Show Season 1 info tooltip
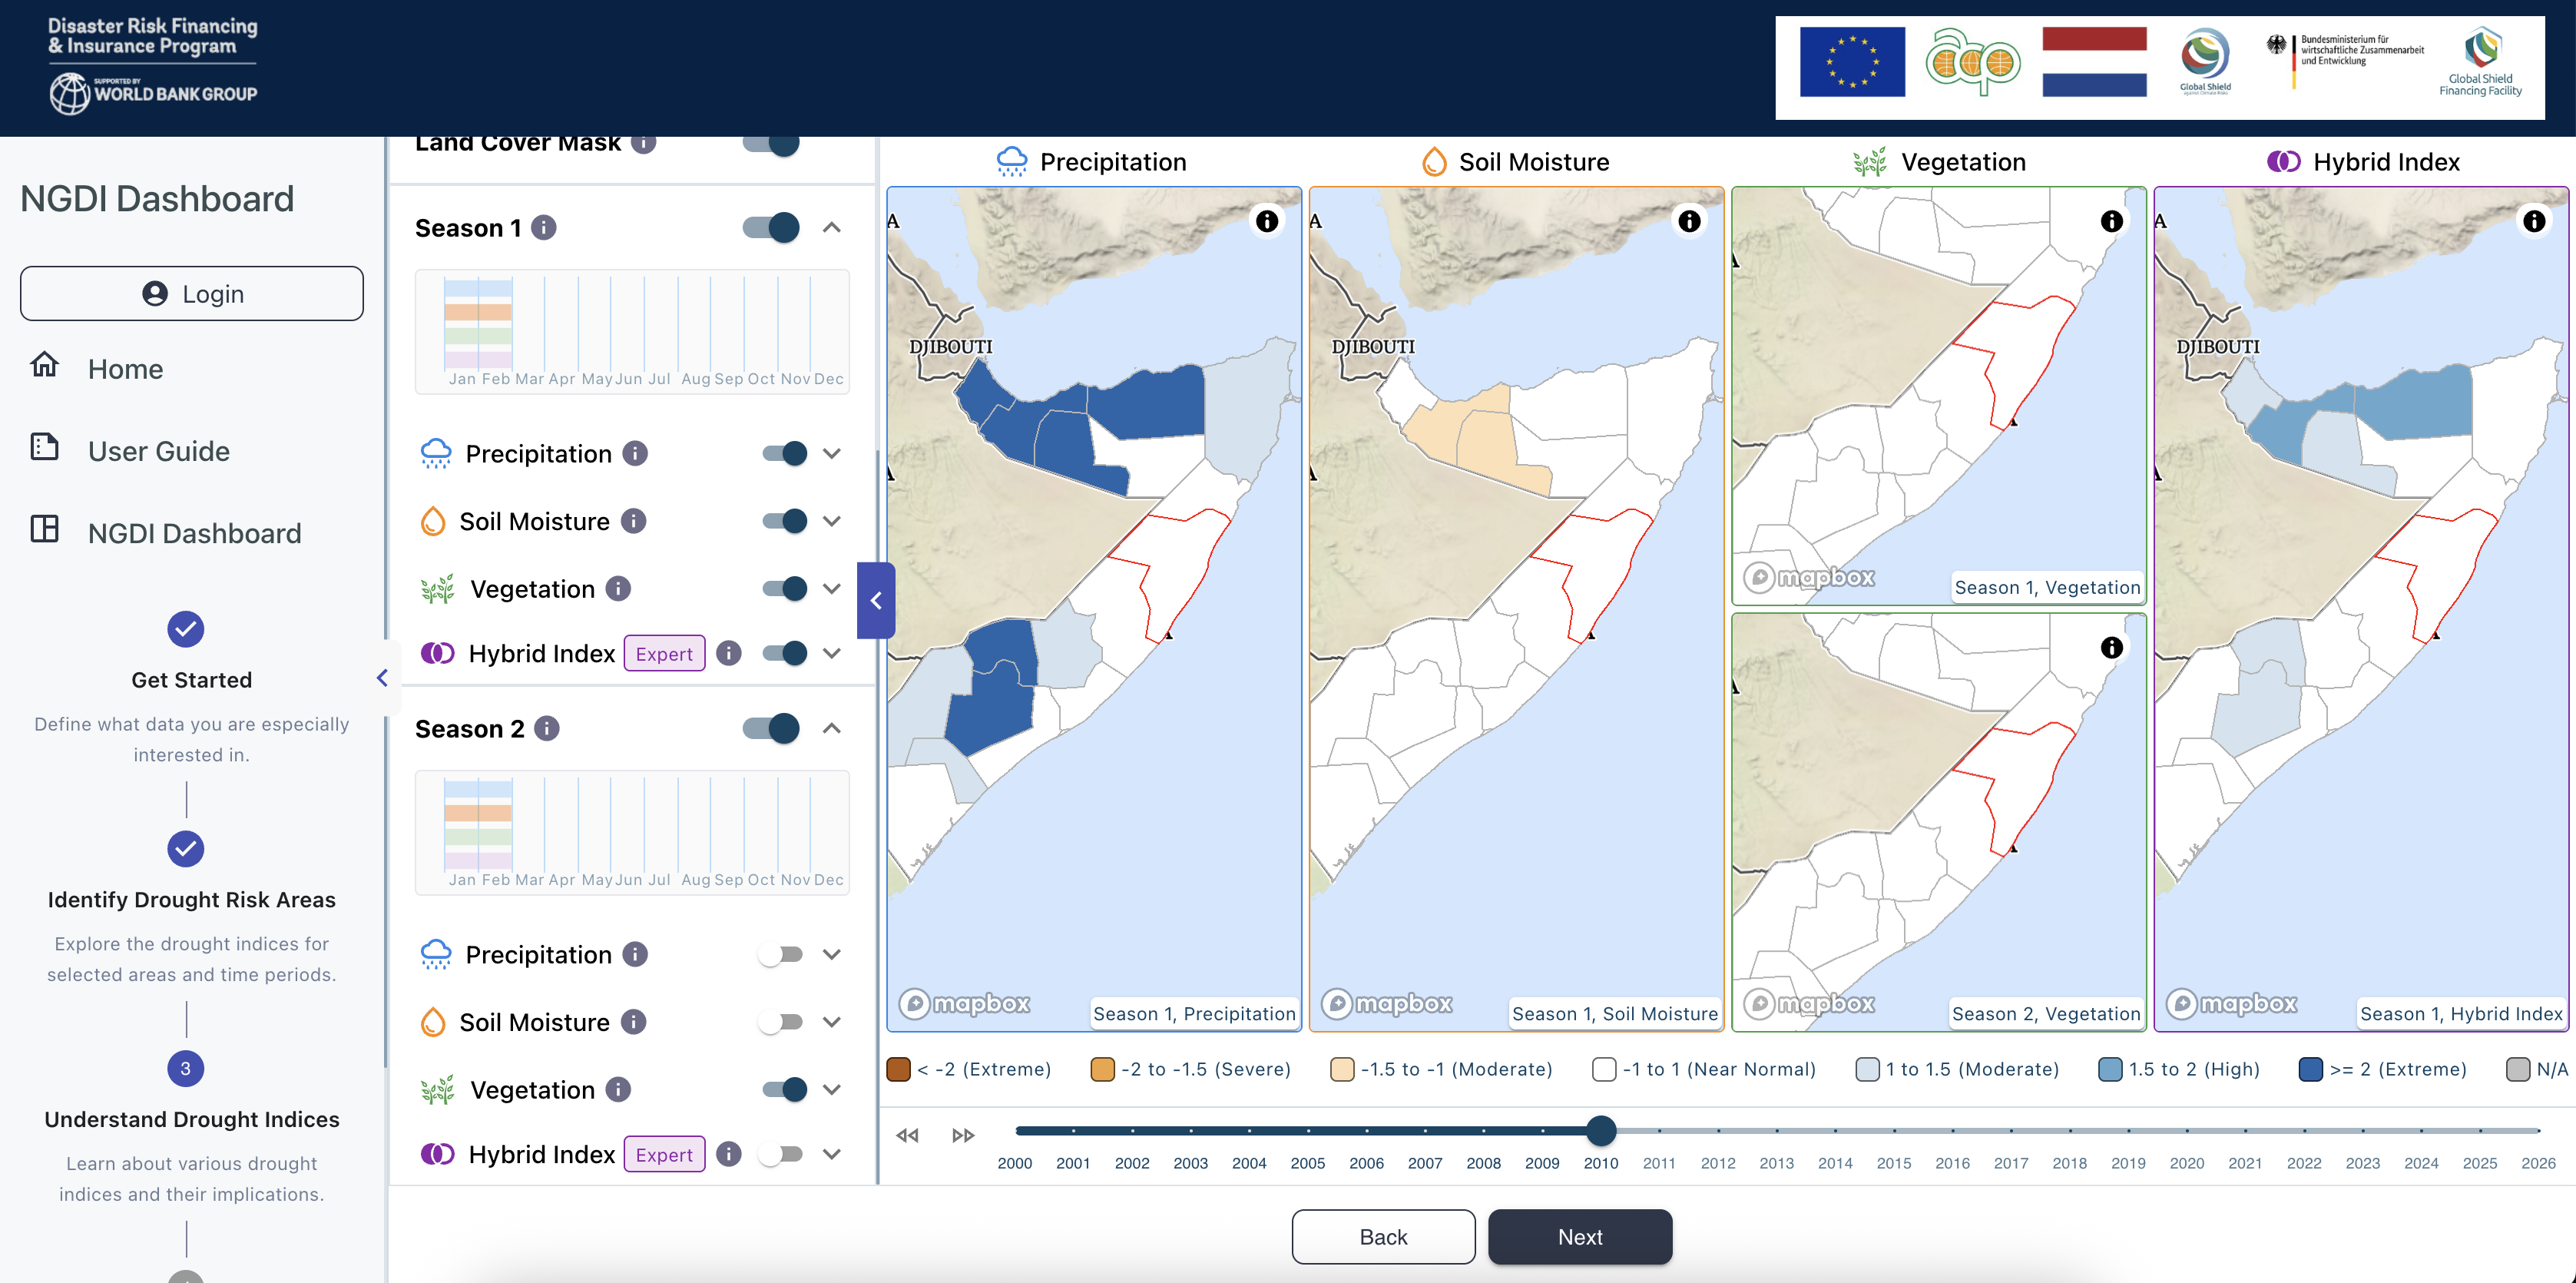 (x=544, y=228)
